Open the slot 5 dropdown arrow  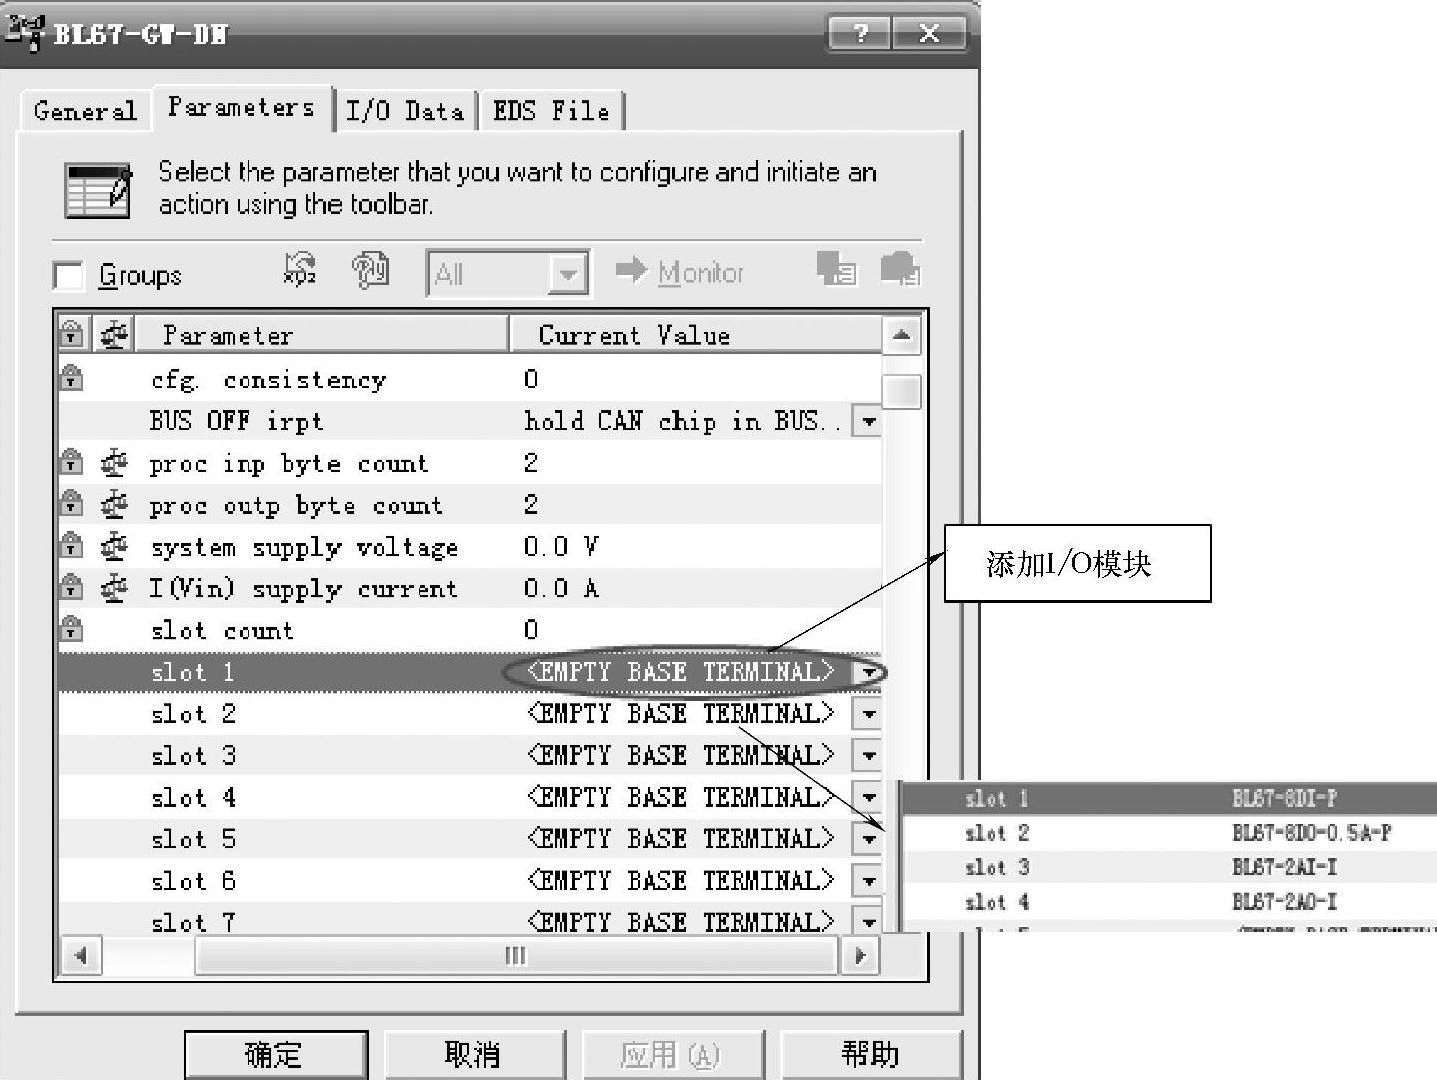(867, 839)
